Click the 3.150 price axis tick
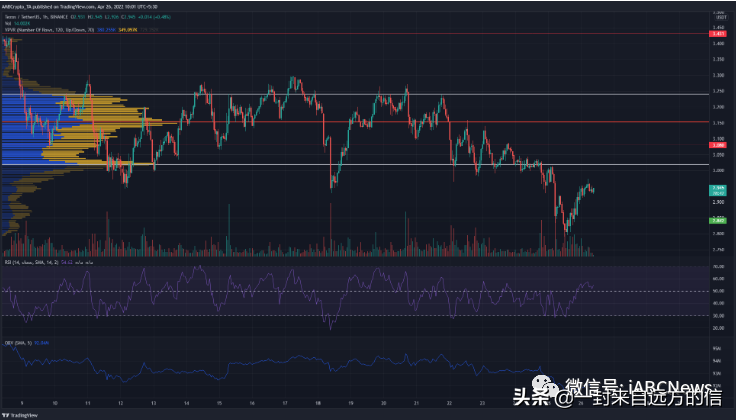This screenshot has width=736, height=420. (x=718, y=123)
